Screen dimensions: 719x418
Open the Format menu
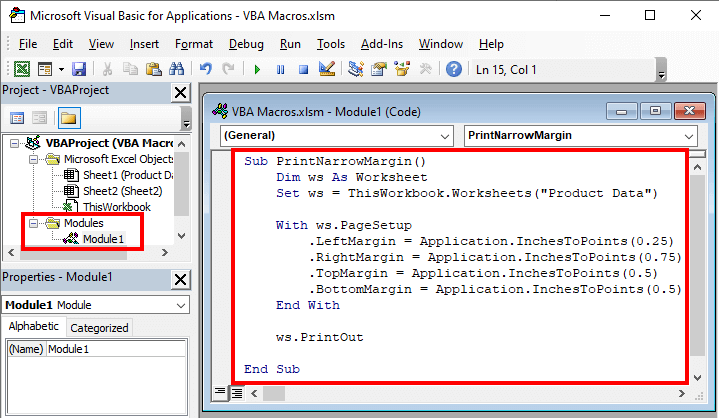click(x=194, y=44)
